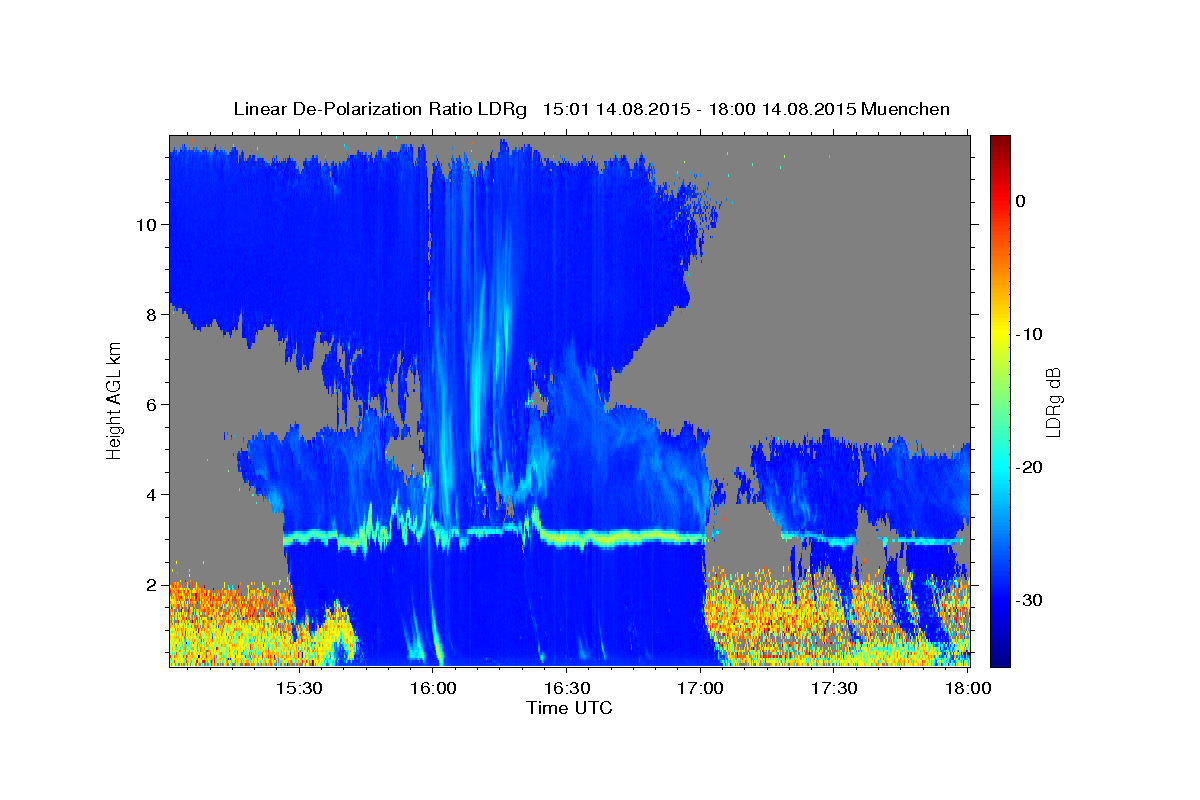Screen dimensions: 1200x800
Task: Click the '16:30' time axis label
Action: pos(567,689)
